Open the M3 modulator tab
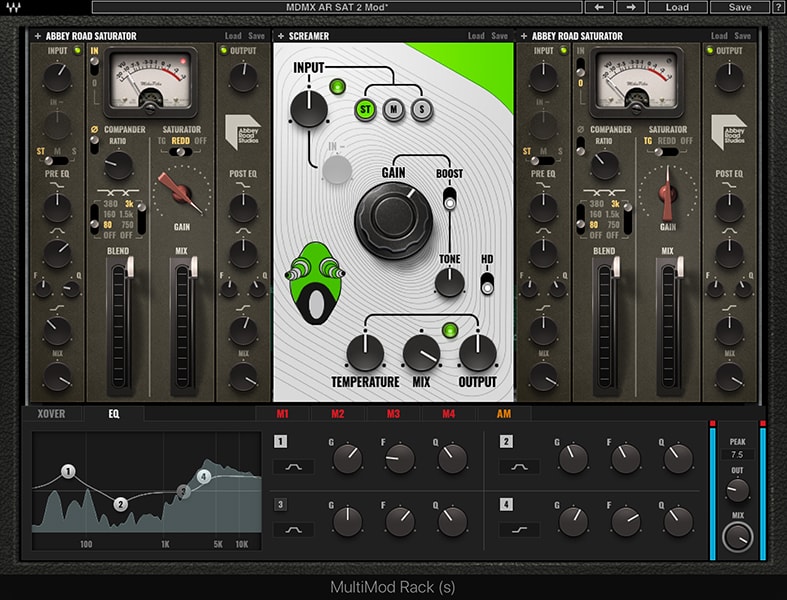 393,414
